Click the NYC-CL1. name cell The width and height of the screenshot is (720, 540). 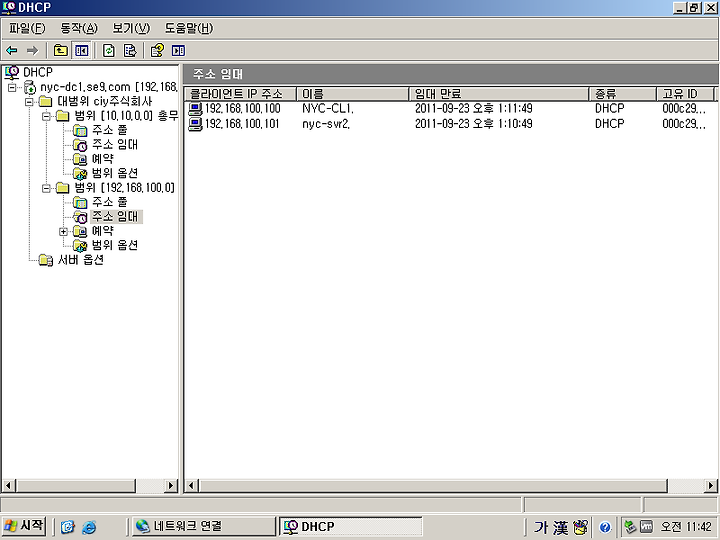[327, 109]
